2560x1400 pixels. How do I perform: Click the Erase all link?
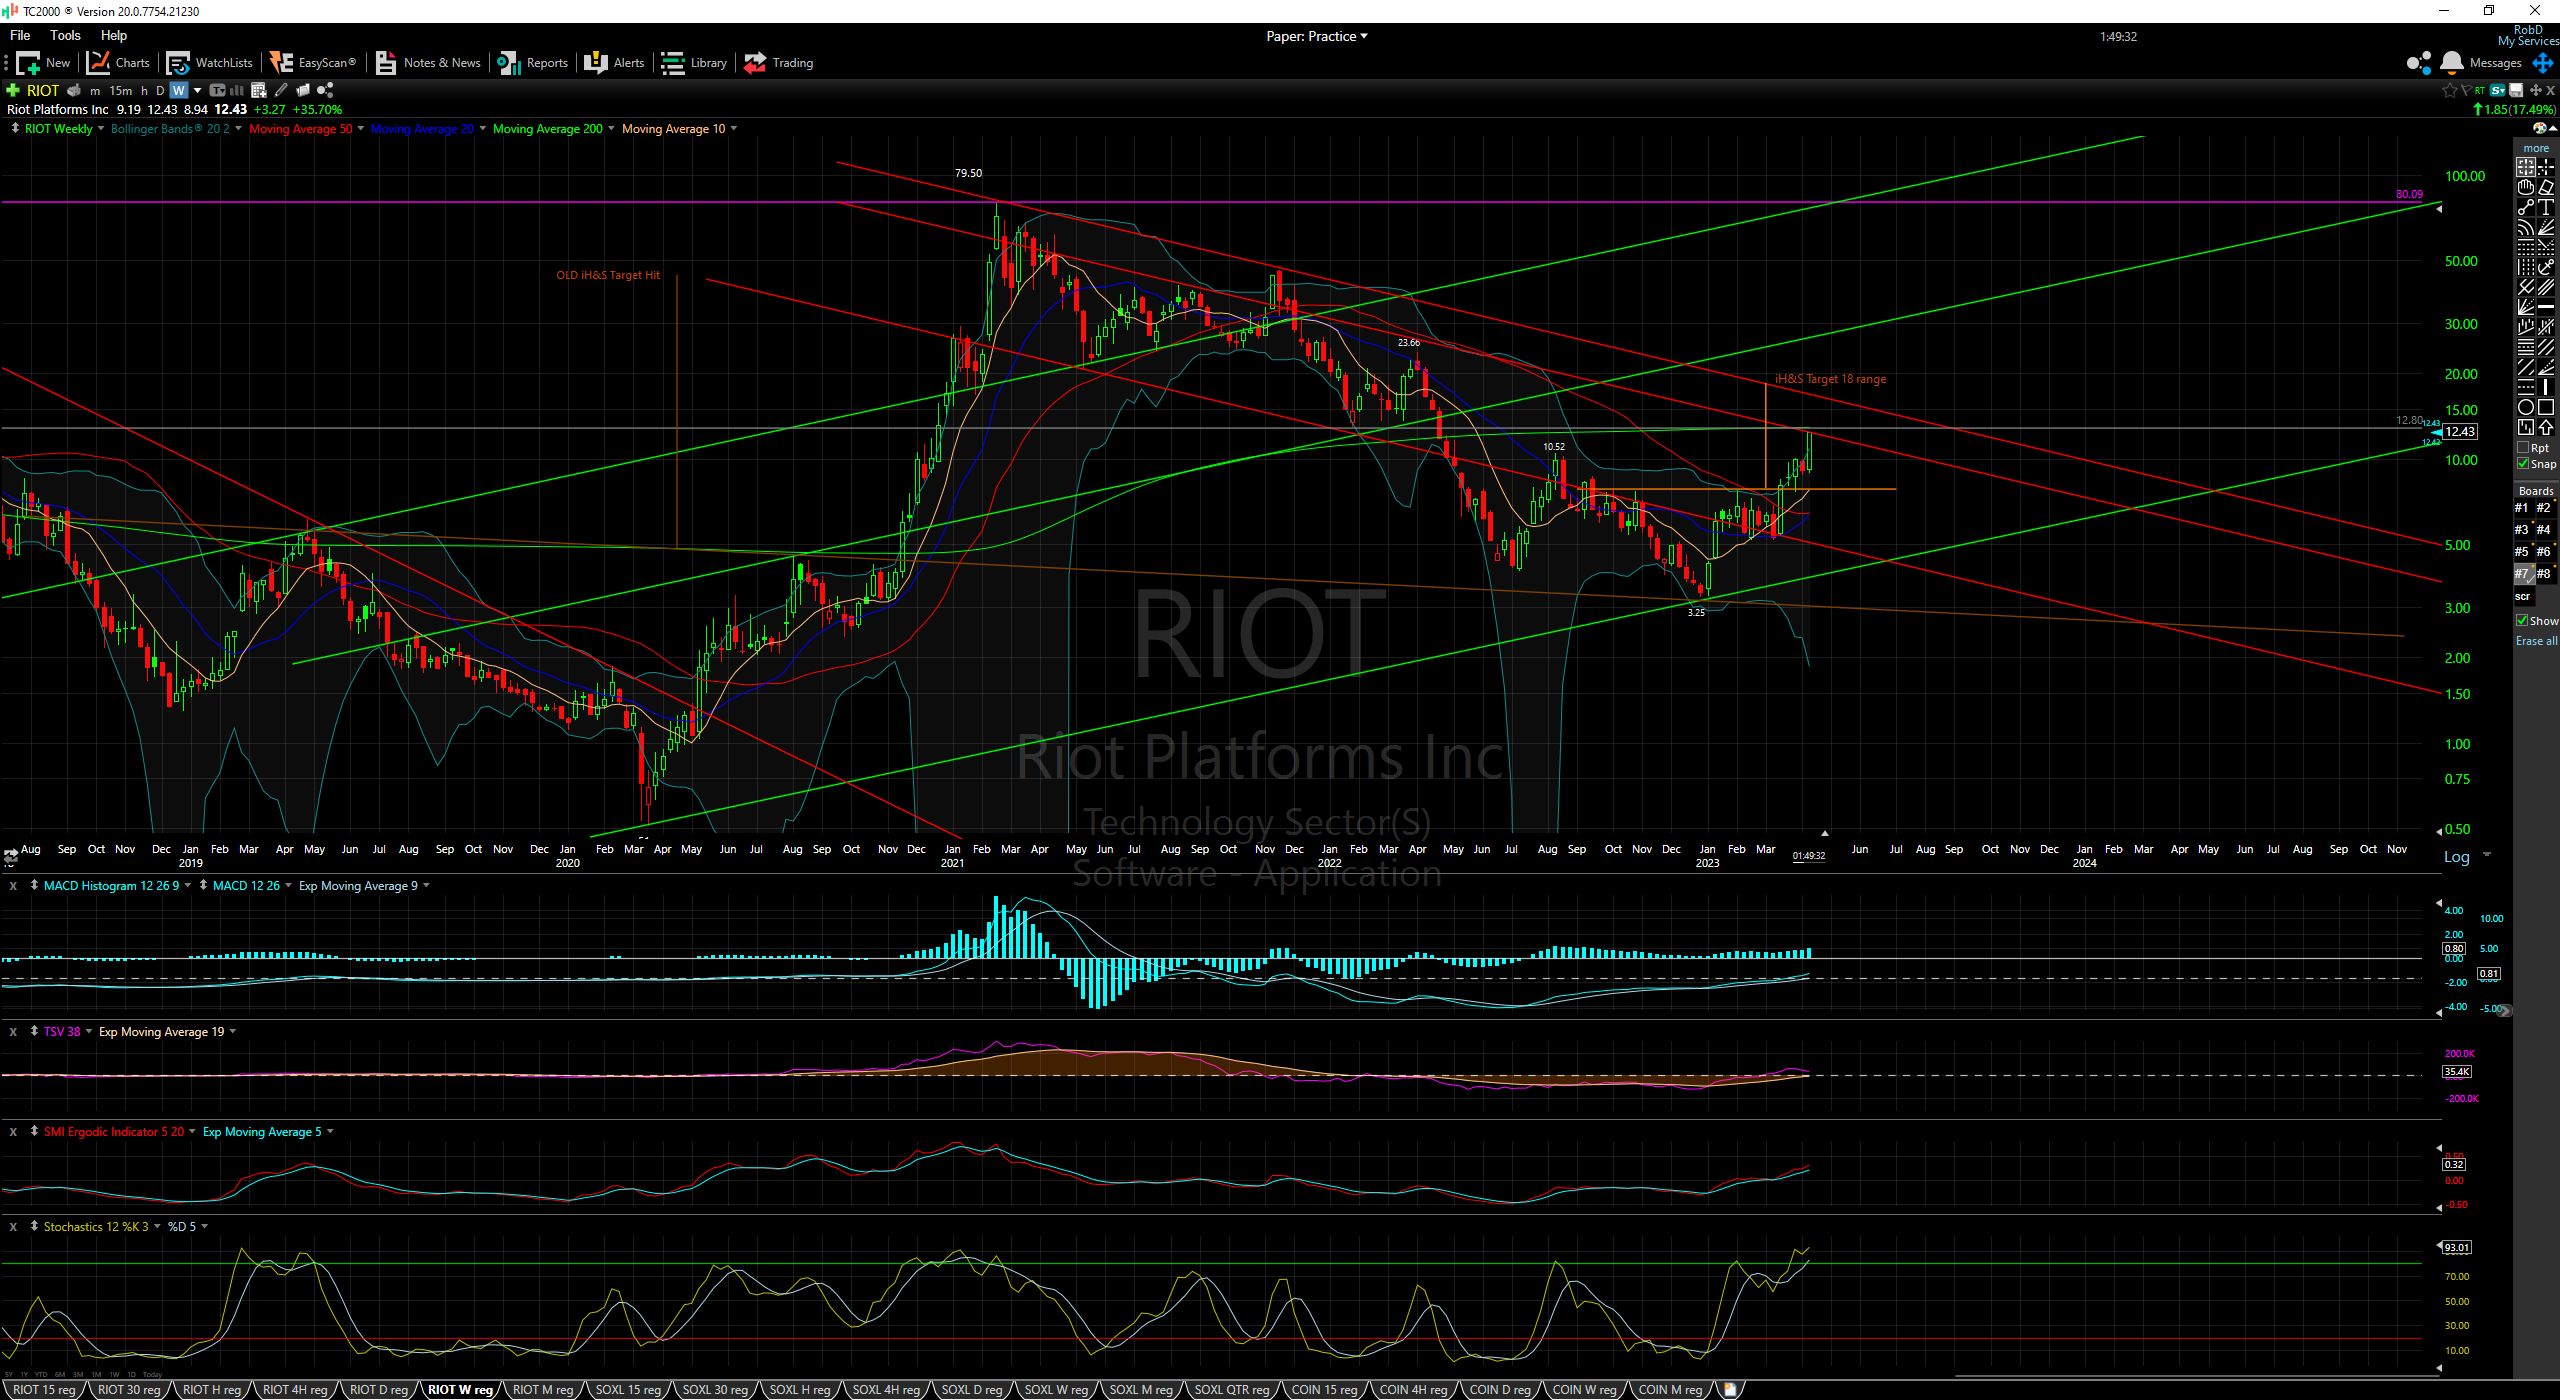pyautogui.click(x=2536, y=641)
